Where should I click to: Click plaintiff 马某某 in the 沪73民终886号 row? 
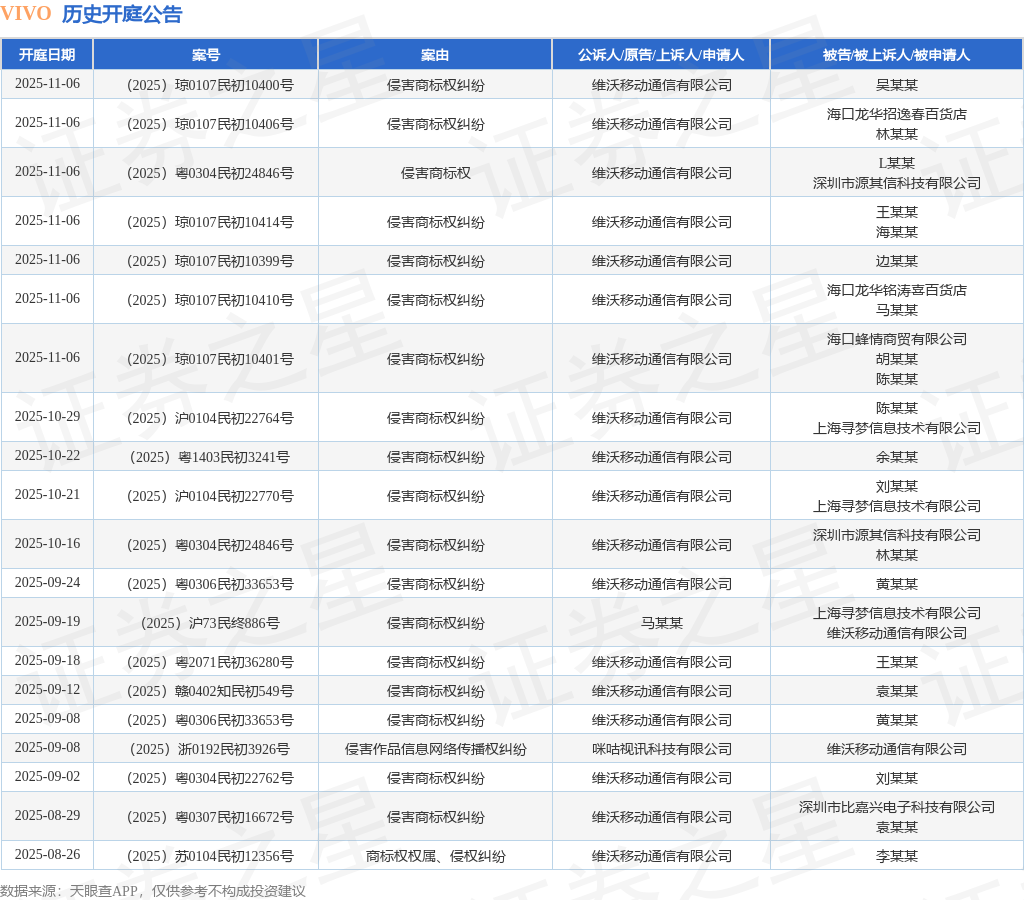pos(662,623)
